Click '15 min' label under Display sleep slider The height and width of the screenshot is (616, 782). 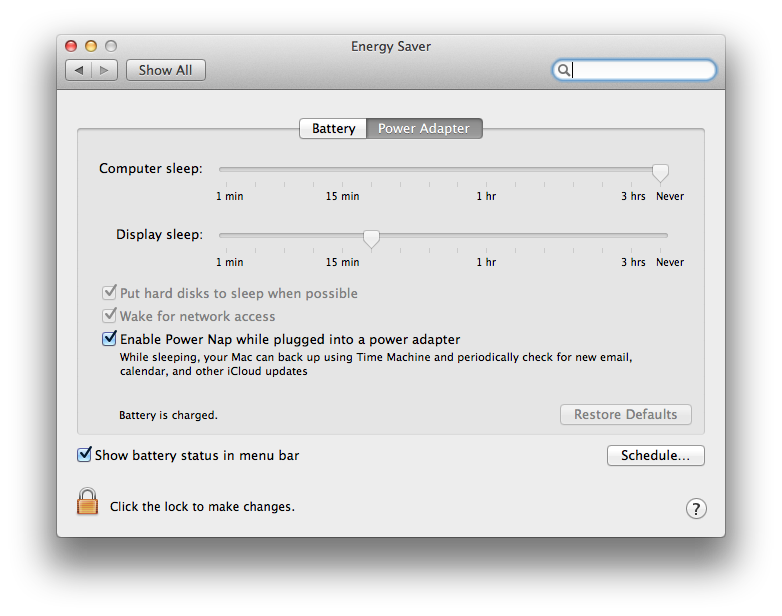tap(342, 262)
